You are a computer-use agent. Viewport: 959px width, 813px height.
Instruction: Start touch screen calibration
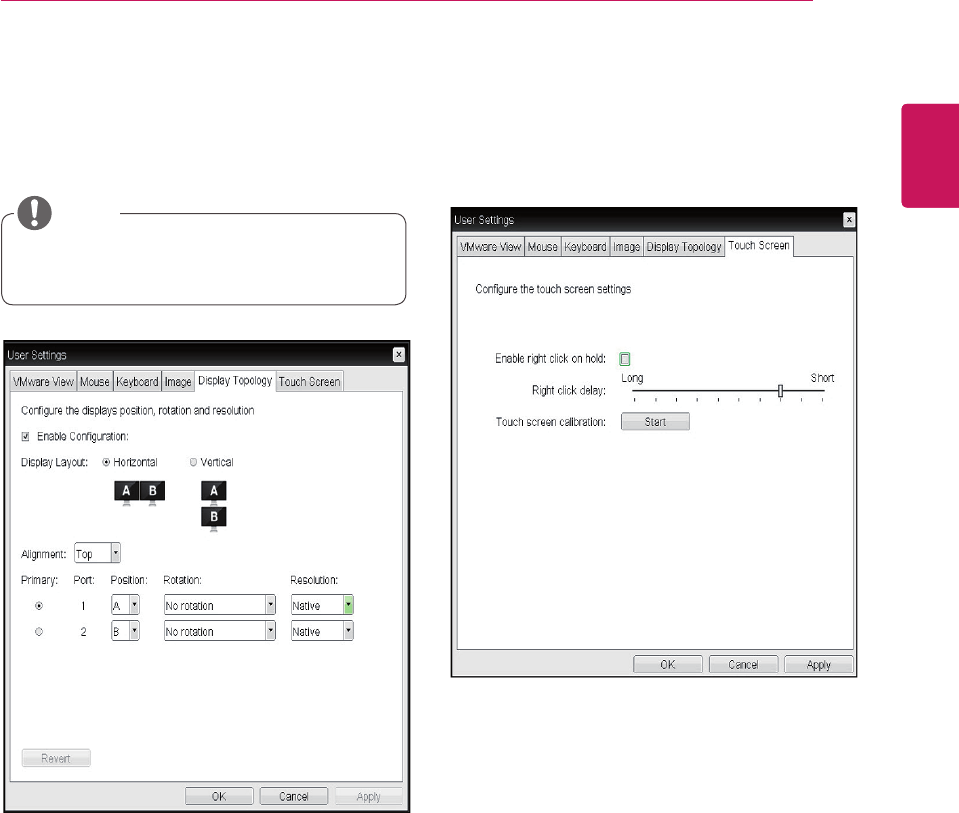point(655,421)
